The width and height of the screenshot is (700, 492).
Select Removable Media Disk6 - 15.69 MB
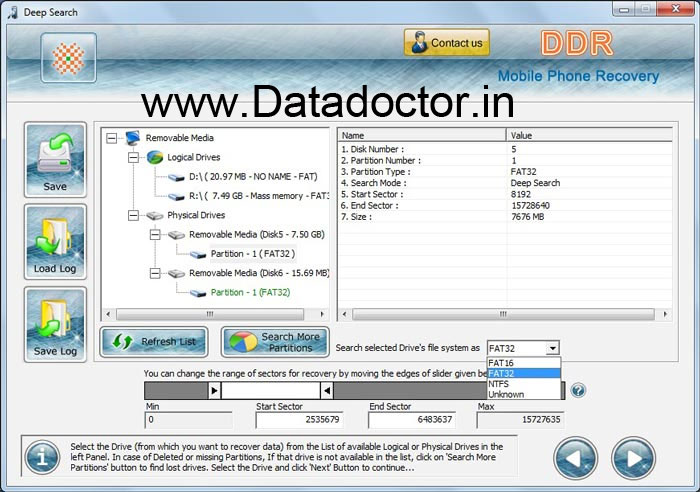point(259,273)
